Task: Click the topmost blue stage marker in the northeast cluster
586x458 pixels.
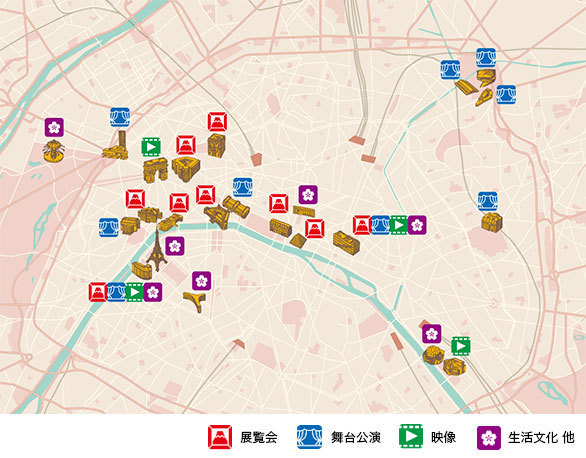Action: [x=486, y=58]
